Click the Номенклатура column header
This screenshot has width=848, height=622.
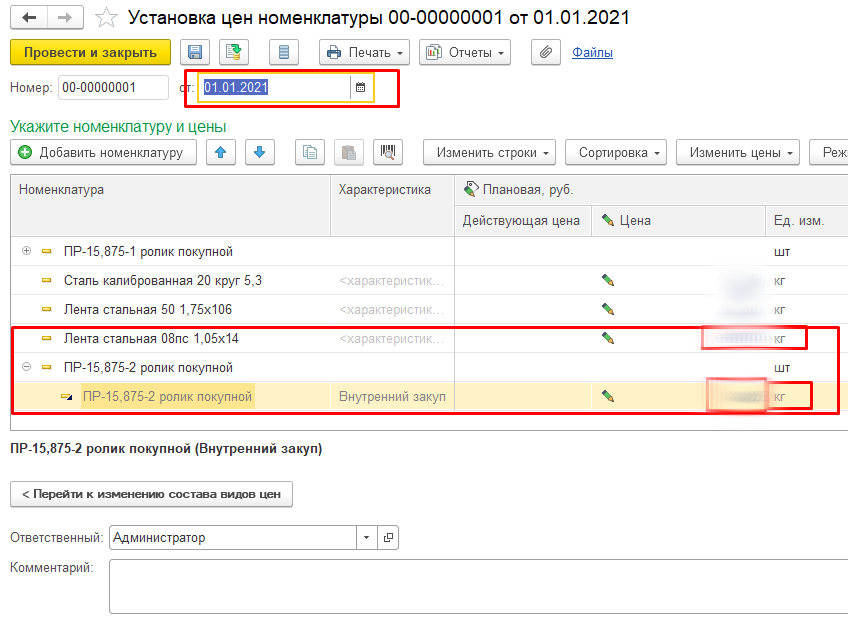tap(170, 206)
